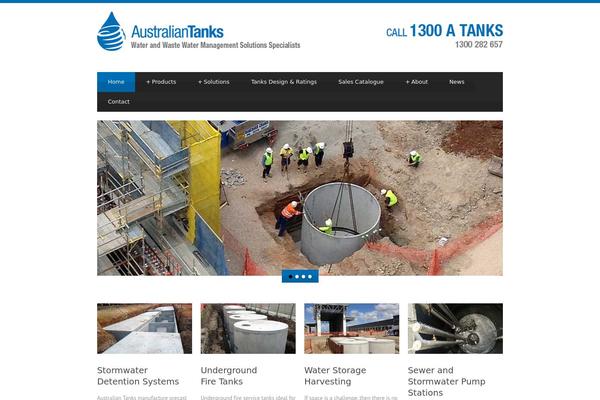The height and width of the screenshot is (400, 600).
Task: Expand the + Products menu
Action: pyautogui.click(x=161, y=82)
